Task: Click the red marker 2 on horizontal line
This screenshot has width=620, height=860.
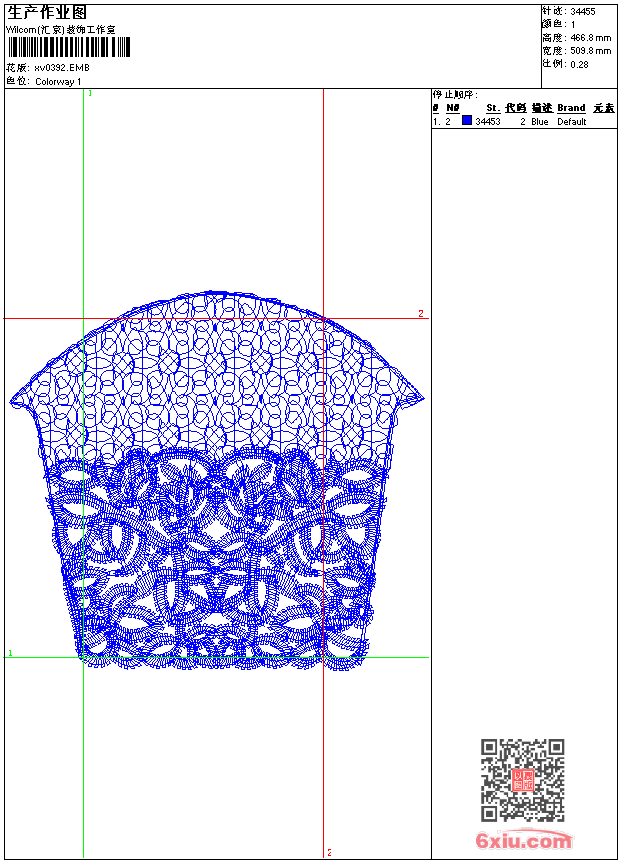Action: point(420,314)
